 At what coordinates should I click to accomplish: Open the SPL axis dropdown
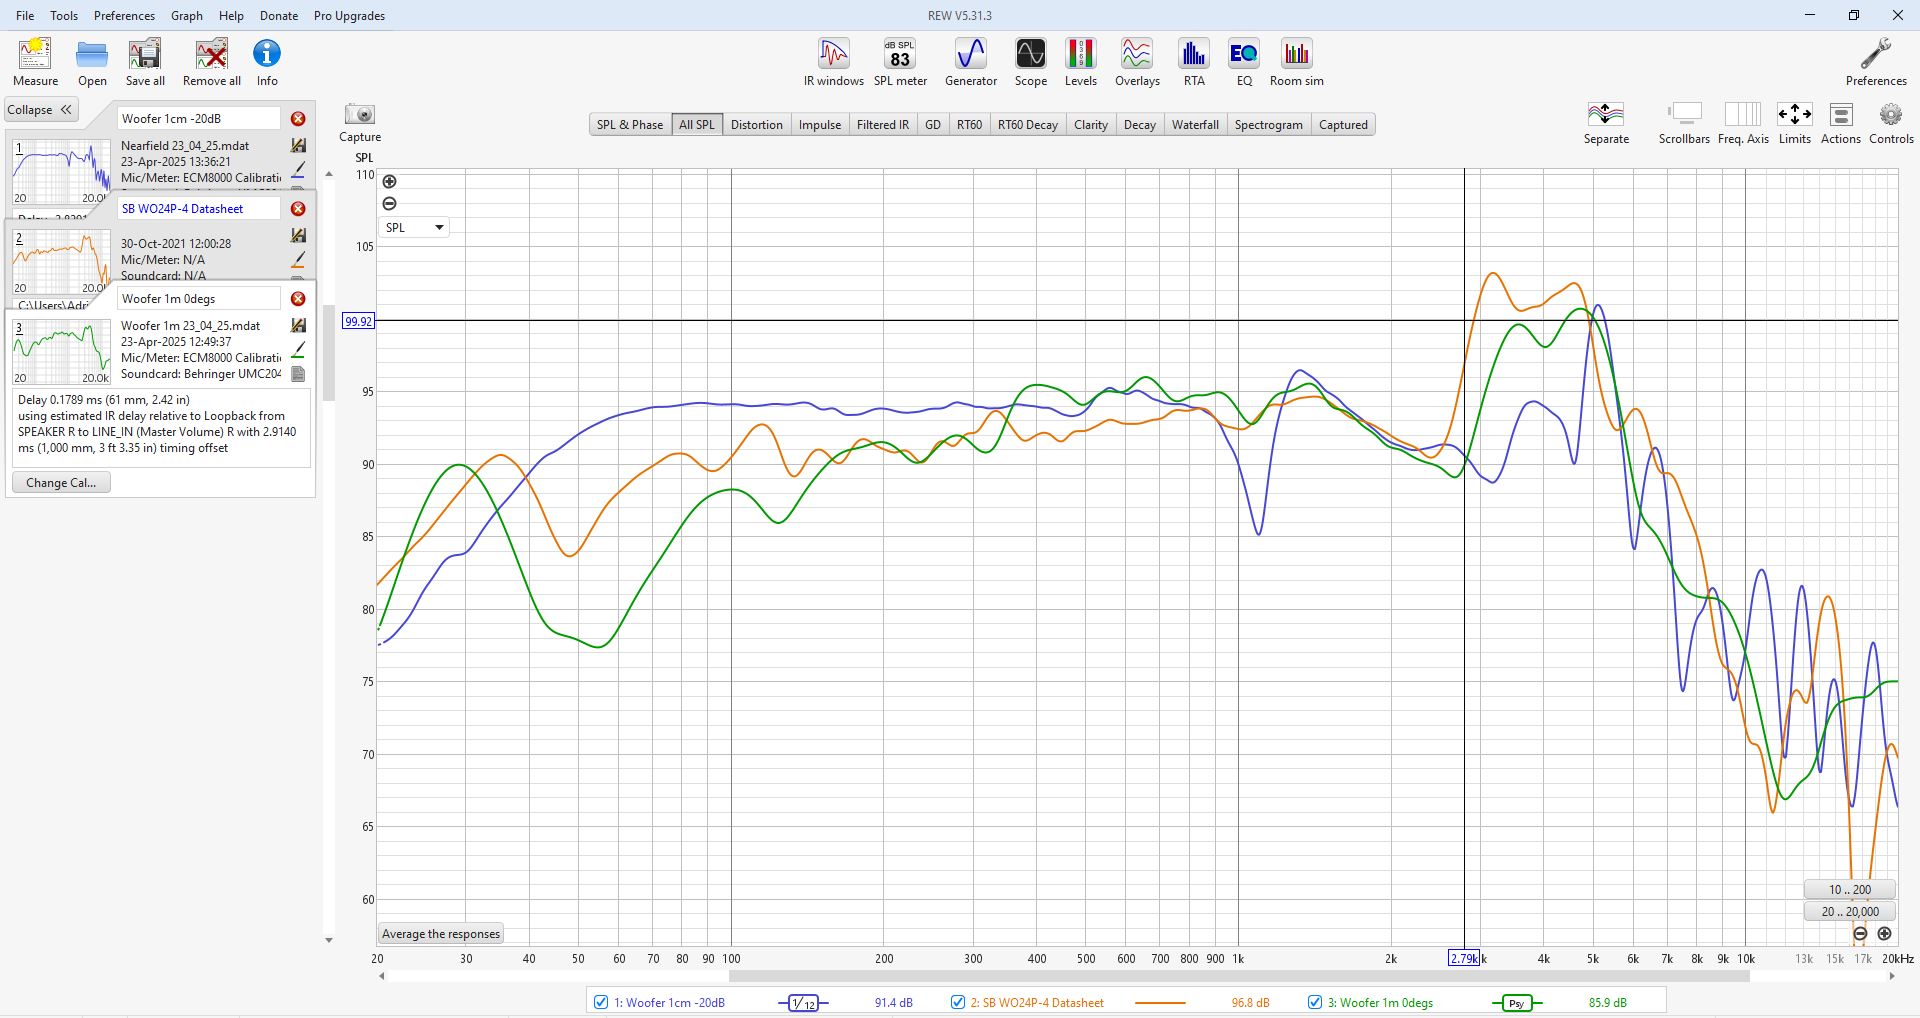coord(414,227)
